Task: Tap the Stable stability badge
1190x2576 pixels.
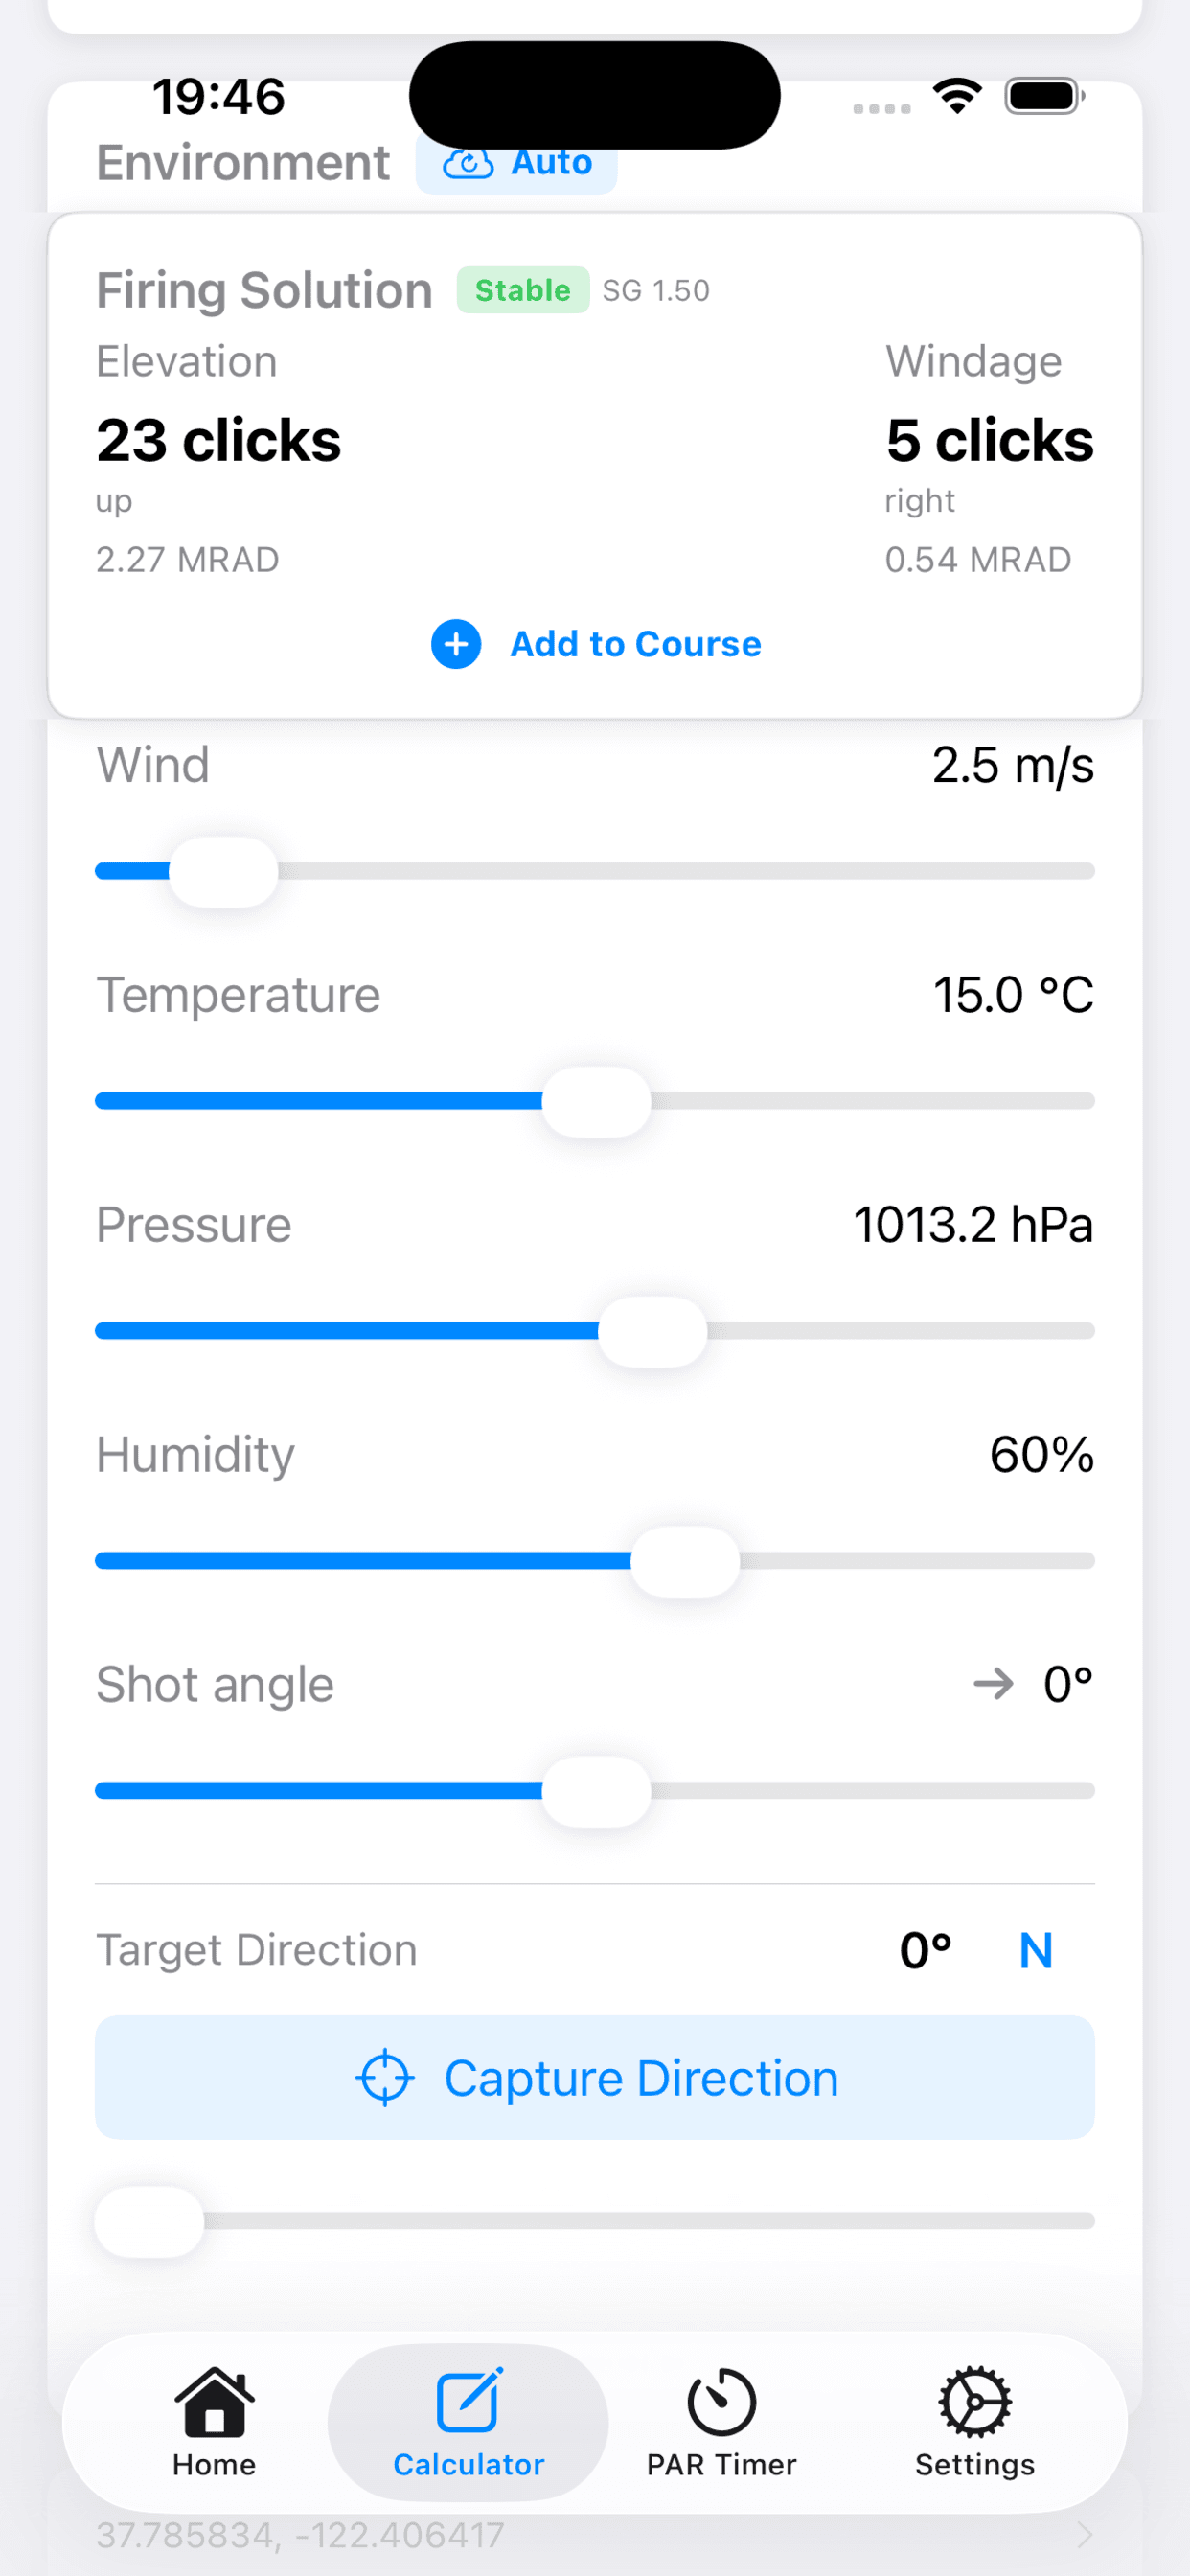Action: (522, 291)
